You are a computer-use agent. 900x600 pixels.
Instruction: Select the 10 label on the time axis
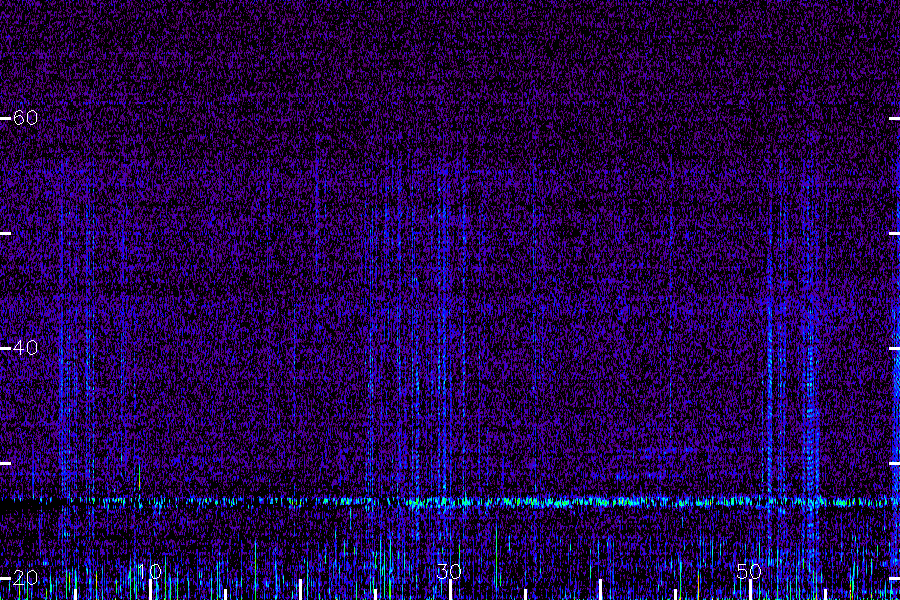(x=150, y=571)
